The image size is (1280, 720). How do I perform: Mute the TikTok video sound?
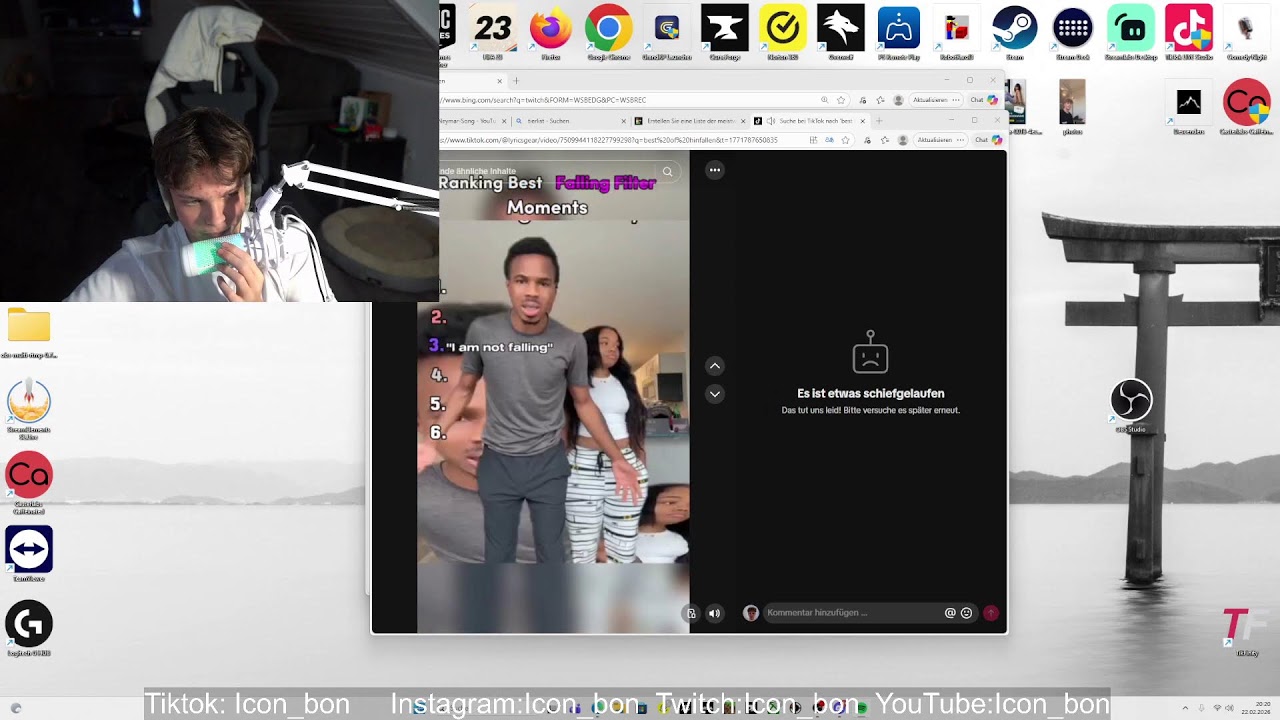pos(714,613)
